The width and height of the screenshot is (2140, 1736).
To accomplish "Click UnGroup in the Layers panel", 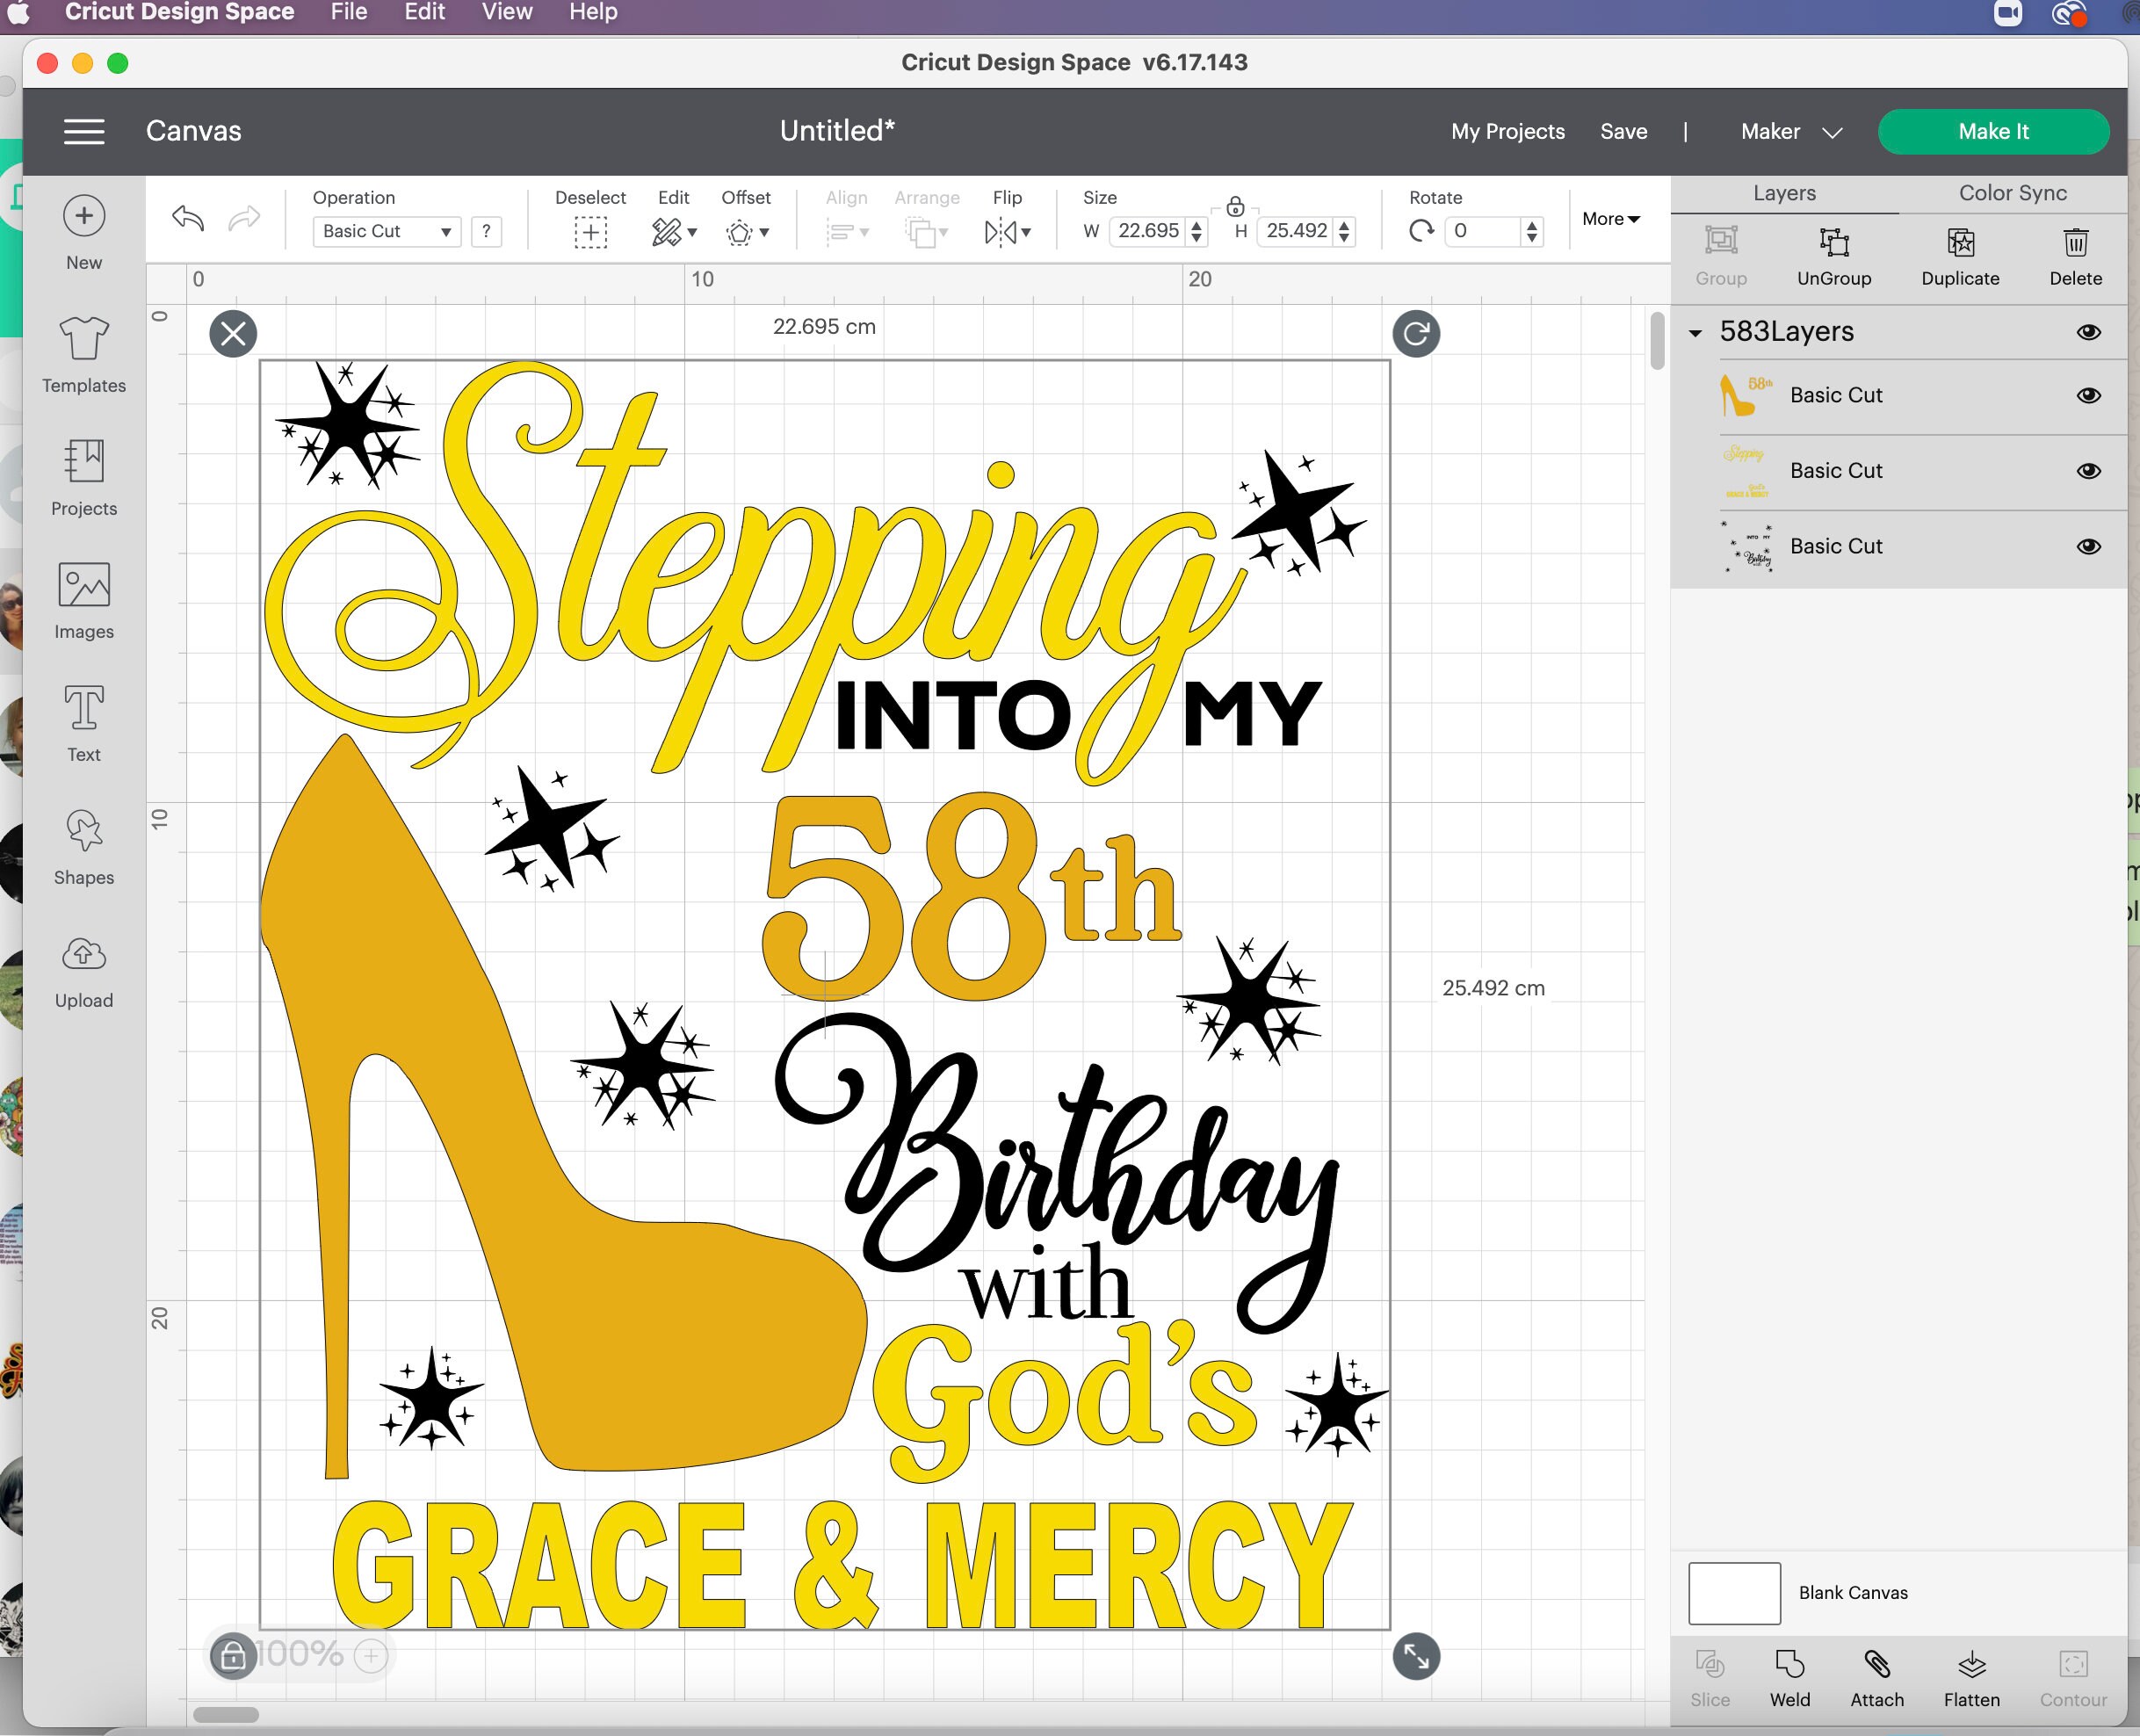I will [x=1834, y=257].
